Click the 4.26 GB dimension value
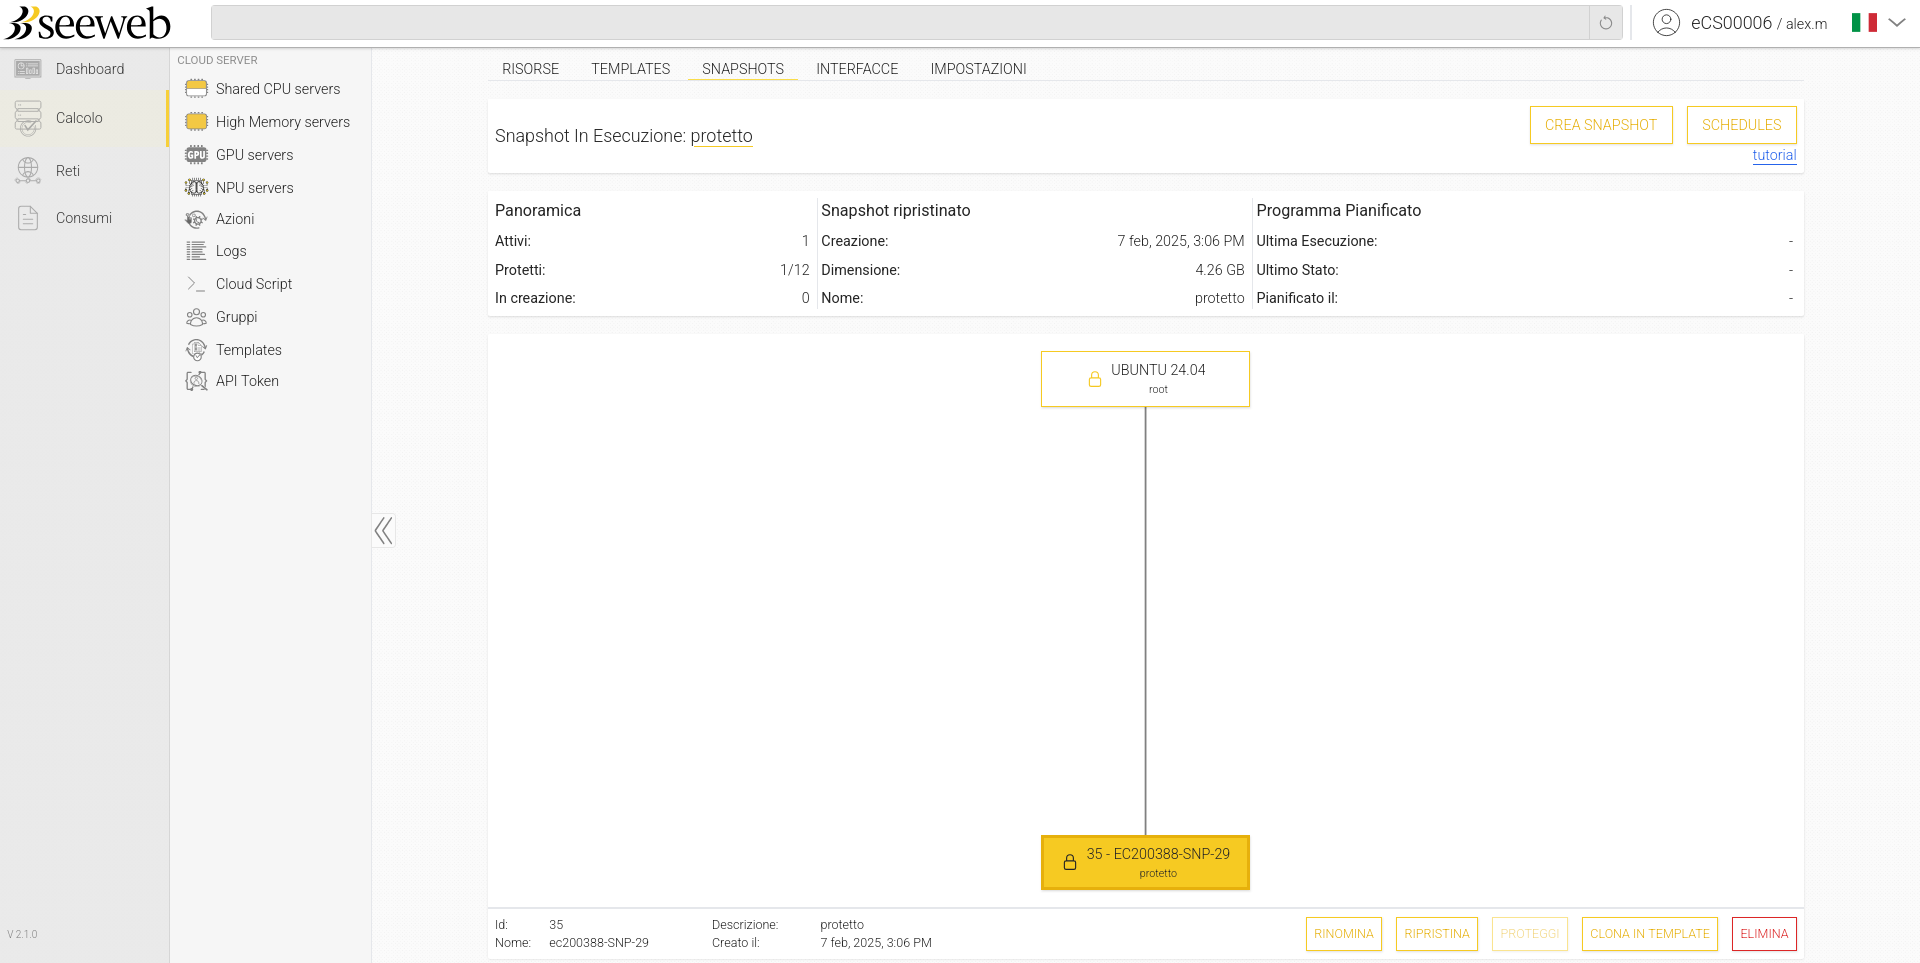The width and height of the screenshot is (1920, 963). (1219, 270)
